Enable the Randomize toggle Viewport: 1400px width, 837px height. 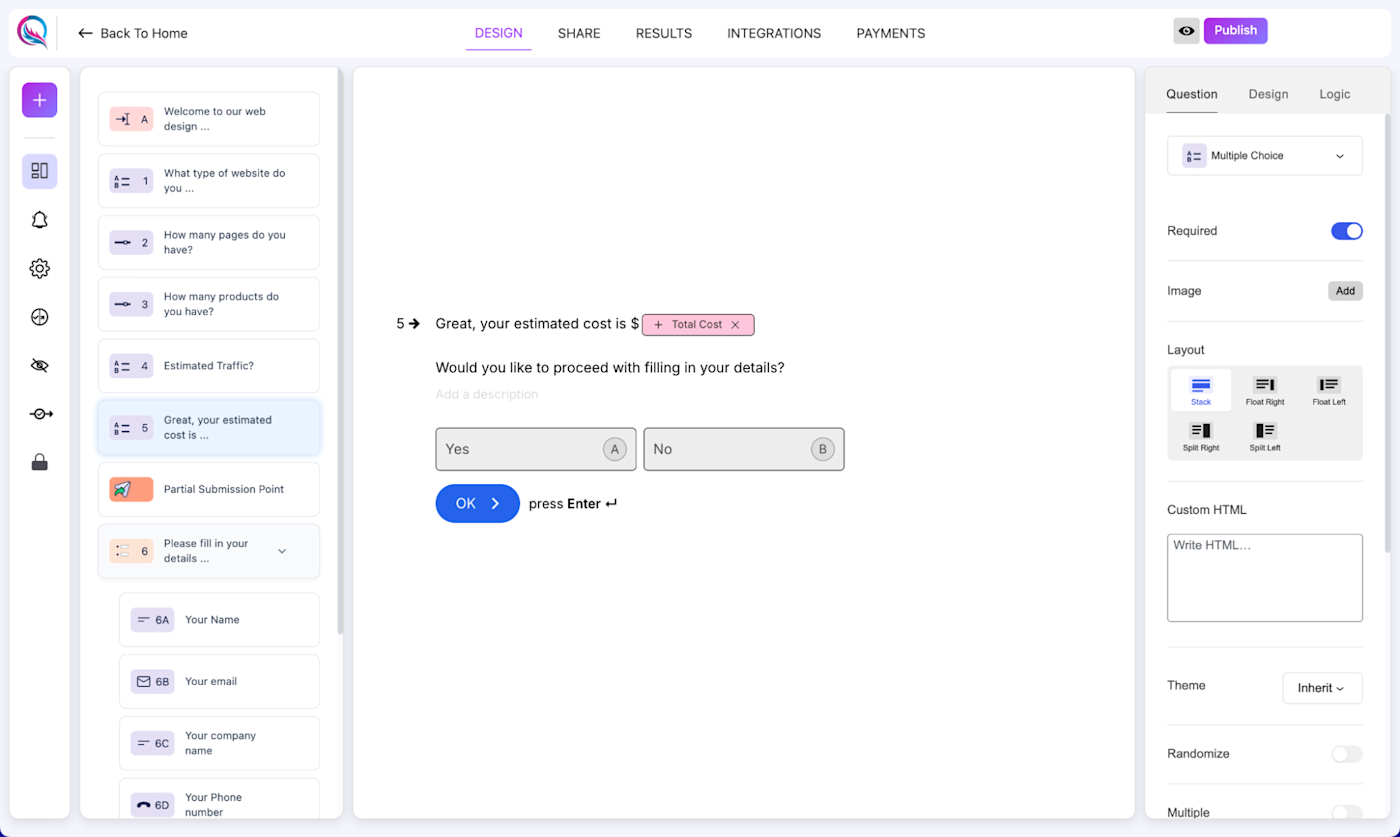coord(1346,753)
